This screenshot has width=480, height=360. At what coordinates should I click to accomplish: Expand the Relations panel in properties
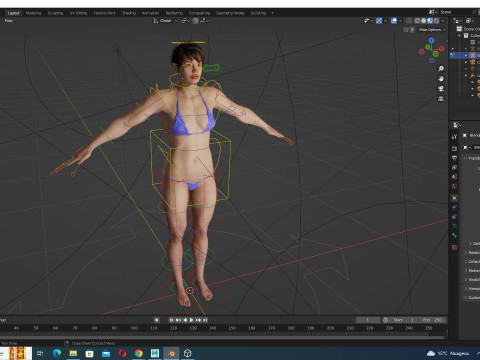(x=472, y=252)
